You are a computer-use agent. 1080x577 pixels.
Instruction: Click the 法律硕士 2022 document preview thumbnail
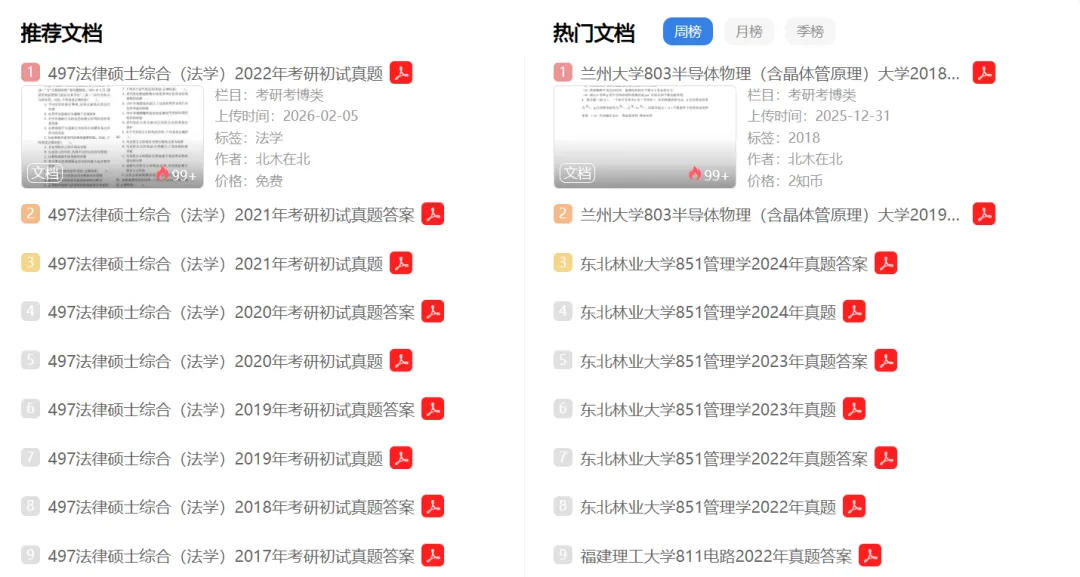point(112,136)
